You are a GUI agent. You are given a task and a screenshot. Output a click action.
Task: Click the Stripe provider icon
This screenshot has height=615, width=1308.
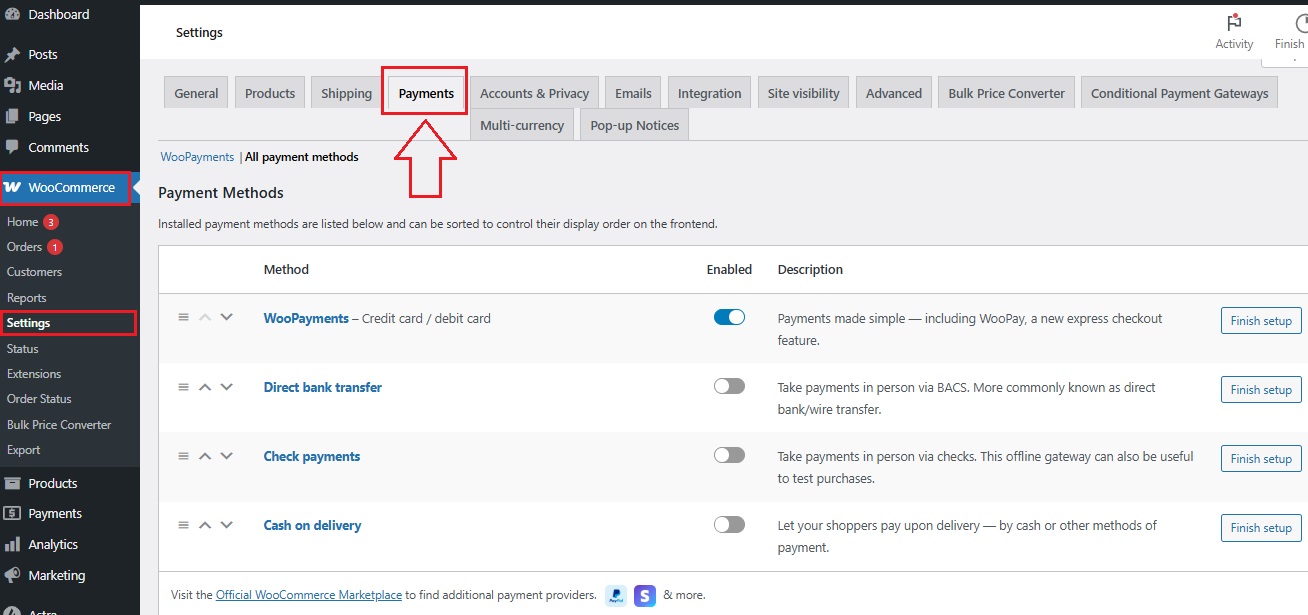click(x=645, y=596)
